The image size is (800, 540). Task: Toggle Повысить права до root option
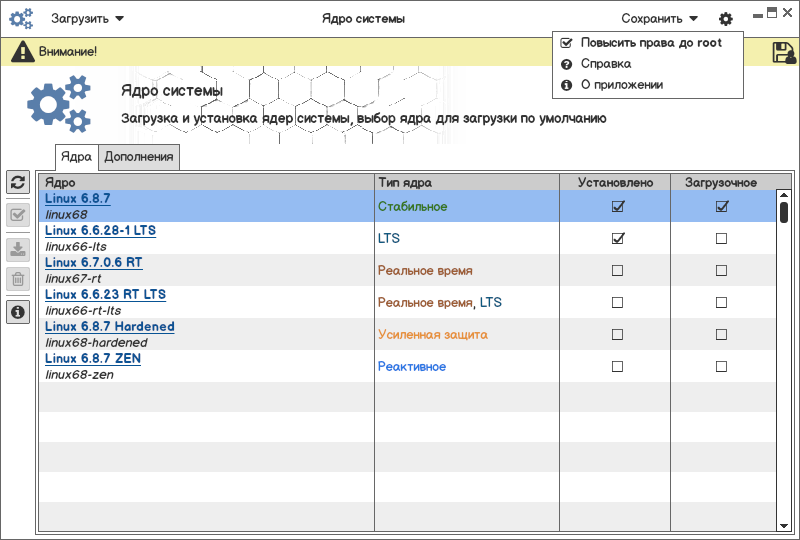(650, 43)
